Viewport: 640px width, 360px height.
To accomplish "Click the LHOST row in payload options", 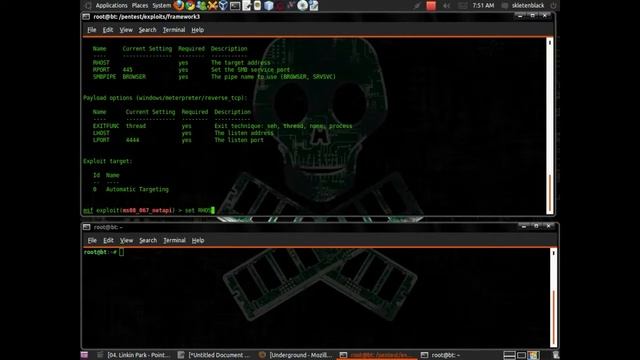I will [x=183, y=133].
